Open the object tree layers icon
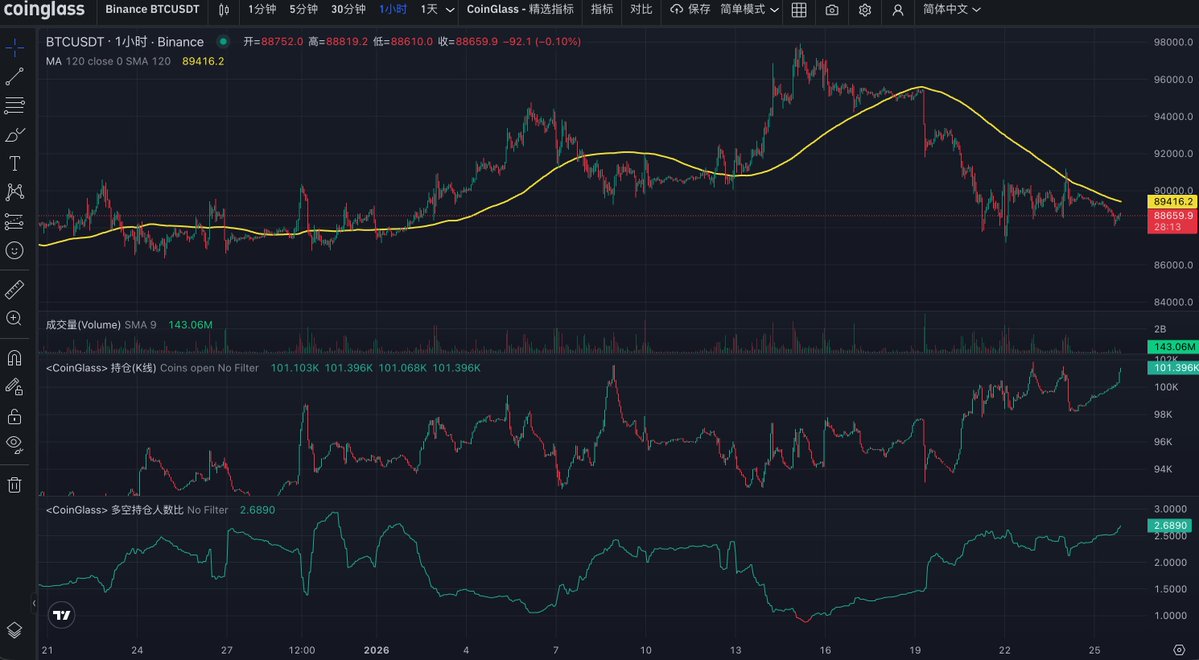Viewport: 1199px width, 660px height. click(x=15, y=630)
